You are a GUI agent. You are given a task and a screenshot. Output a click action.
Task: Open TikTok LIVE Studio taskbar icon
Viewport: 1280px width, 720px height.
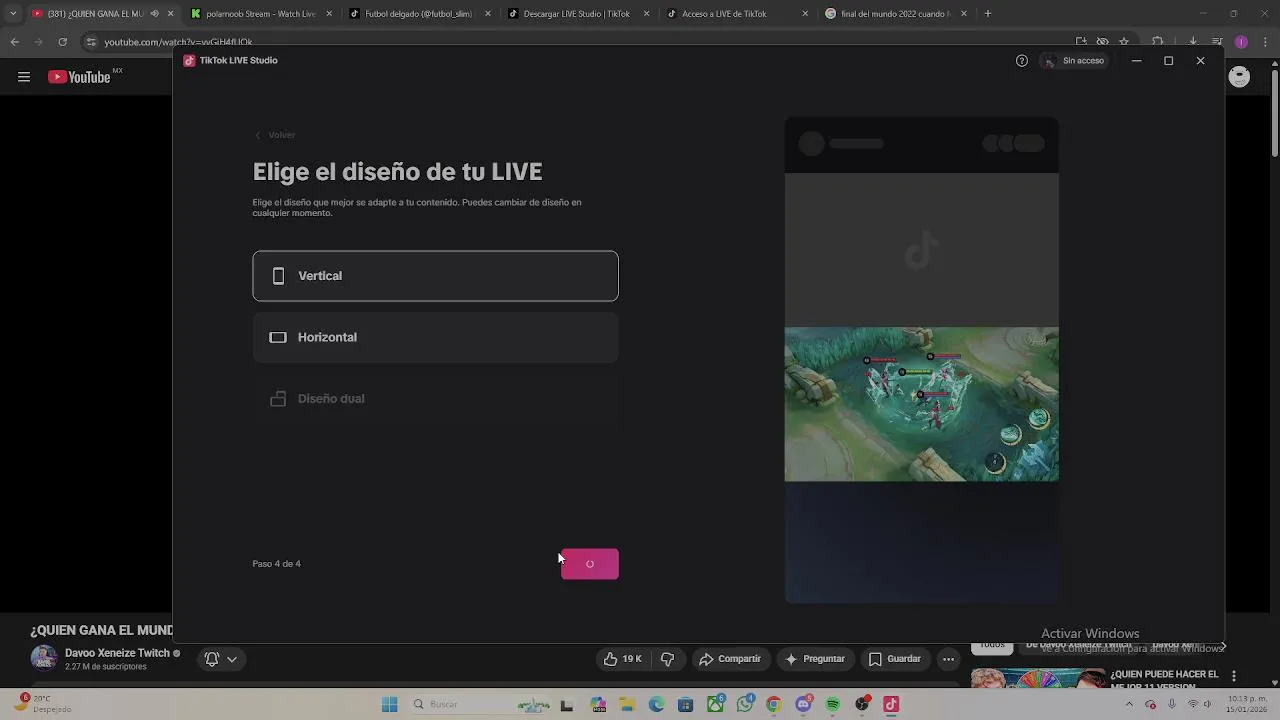click(x=891, y=705)
